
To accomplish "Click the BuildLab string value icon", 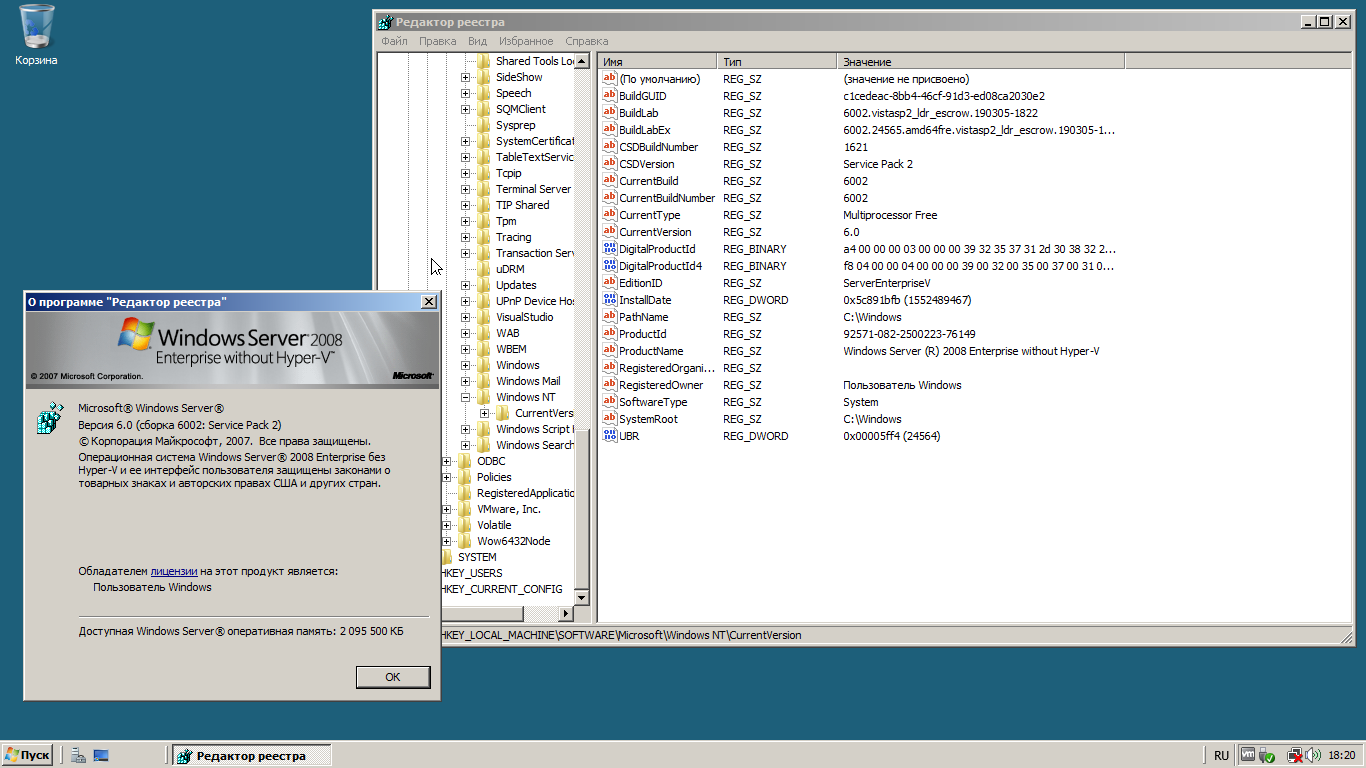I will point(610,113).
